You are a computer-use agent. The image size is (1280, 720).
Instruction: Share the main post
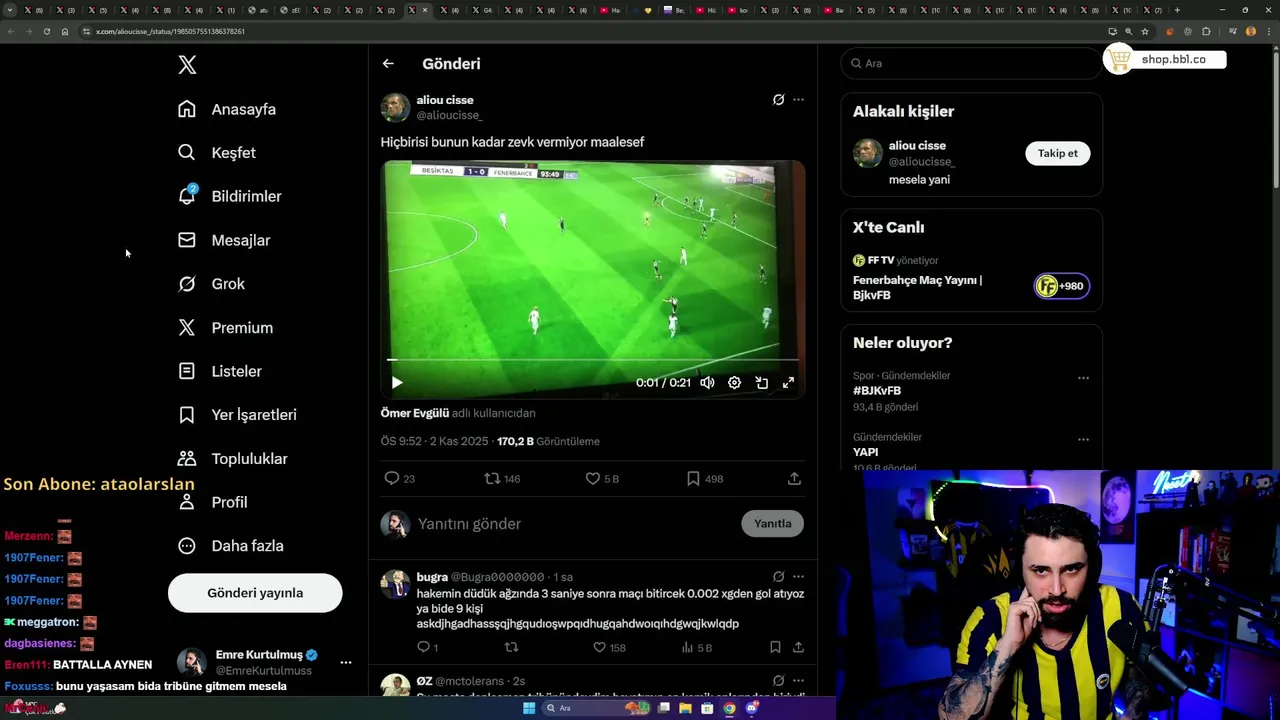click(x=794, y=479)
